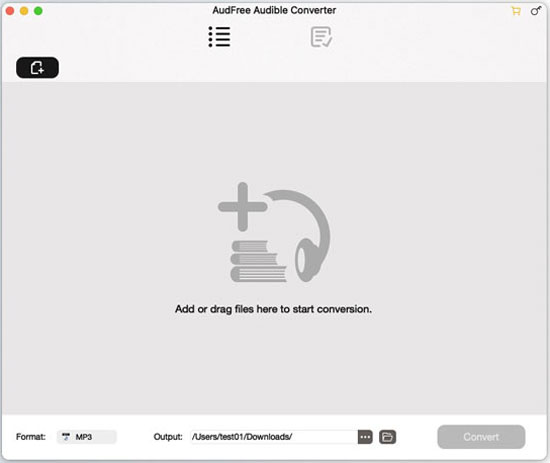The width and height of the screenshot is (550, 463).
Task: Click the add files button
Action: point(37,67)
